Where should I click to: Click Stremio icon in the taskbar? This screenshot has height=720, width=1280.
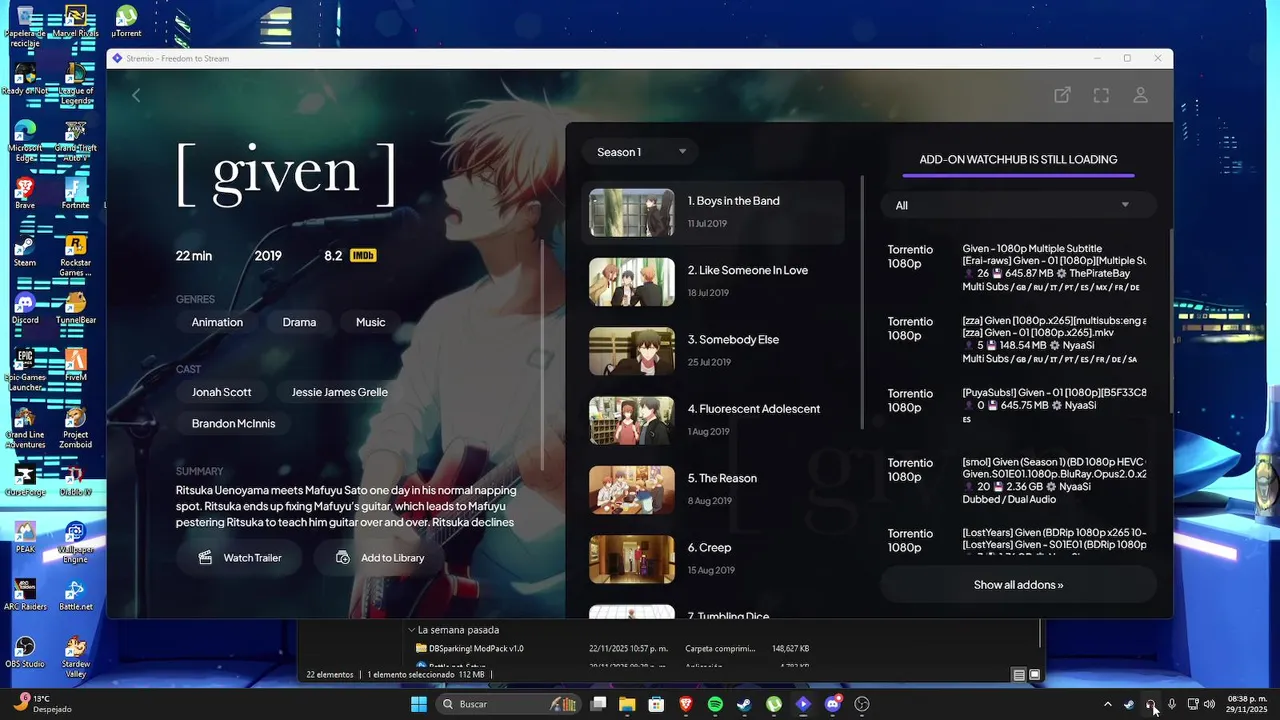(x=803, y=704)
